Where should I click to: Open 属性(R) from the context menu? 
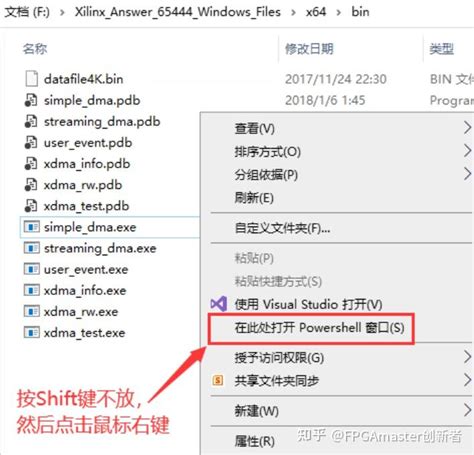[255, 441]
